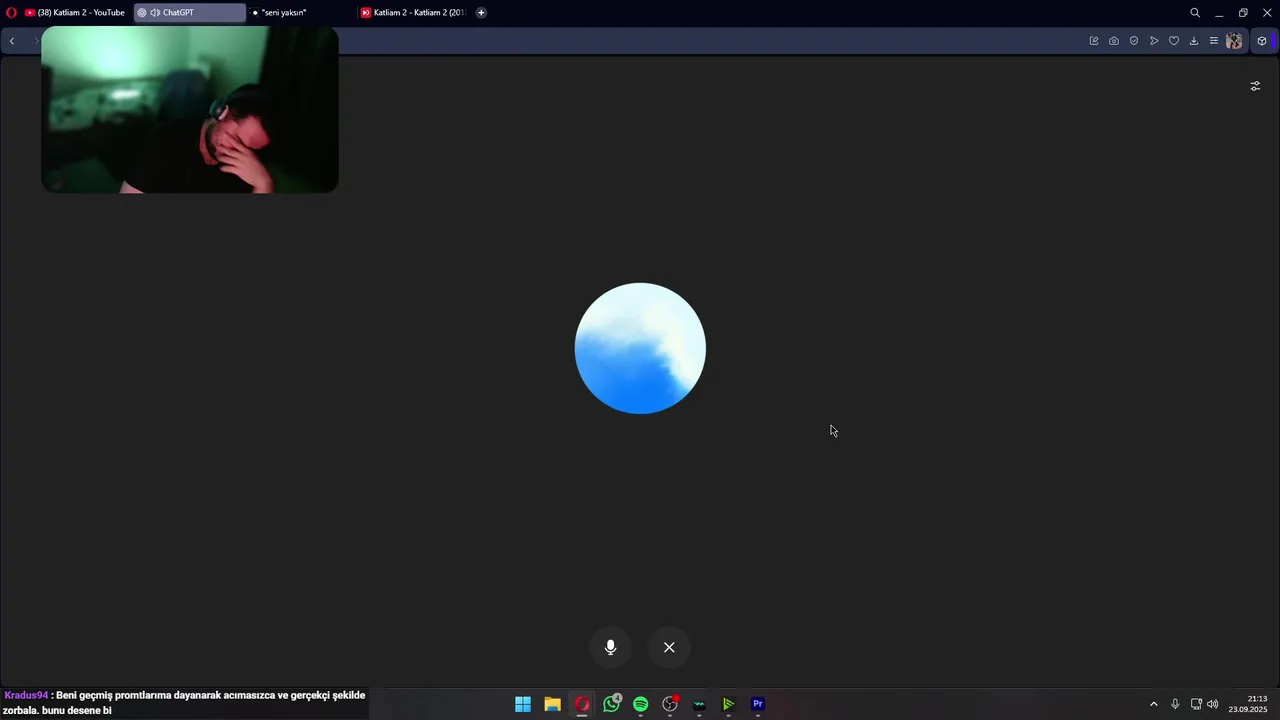Open OBS Studio from the taskbar
The image size is (1280, 720).
click(x=670, y=704)
